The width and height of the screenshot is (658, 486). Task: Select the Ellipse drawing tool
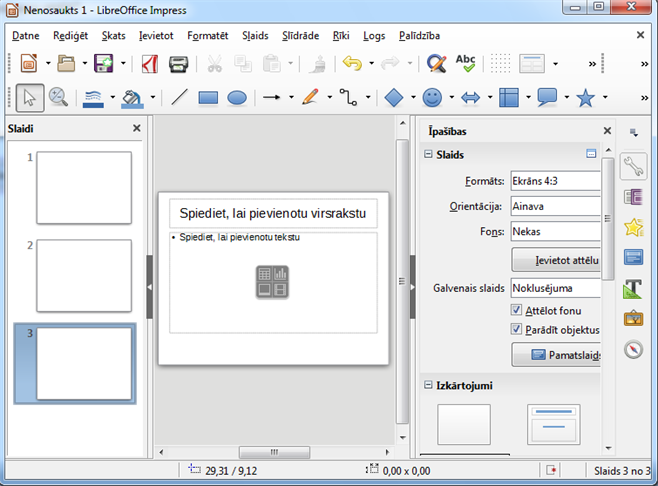tap(237, 98)
